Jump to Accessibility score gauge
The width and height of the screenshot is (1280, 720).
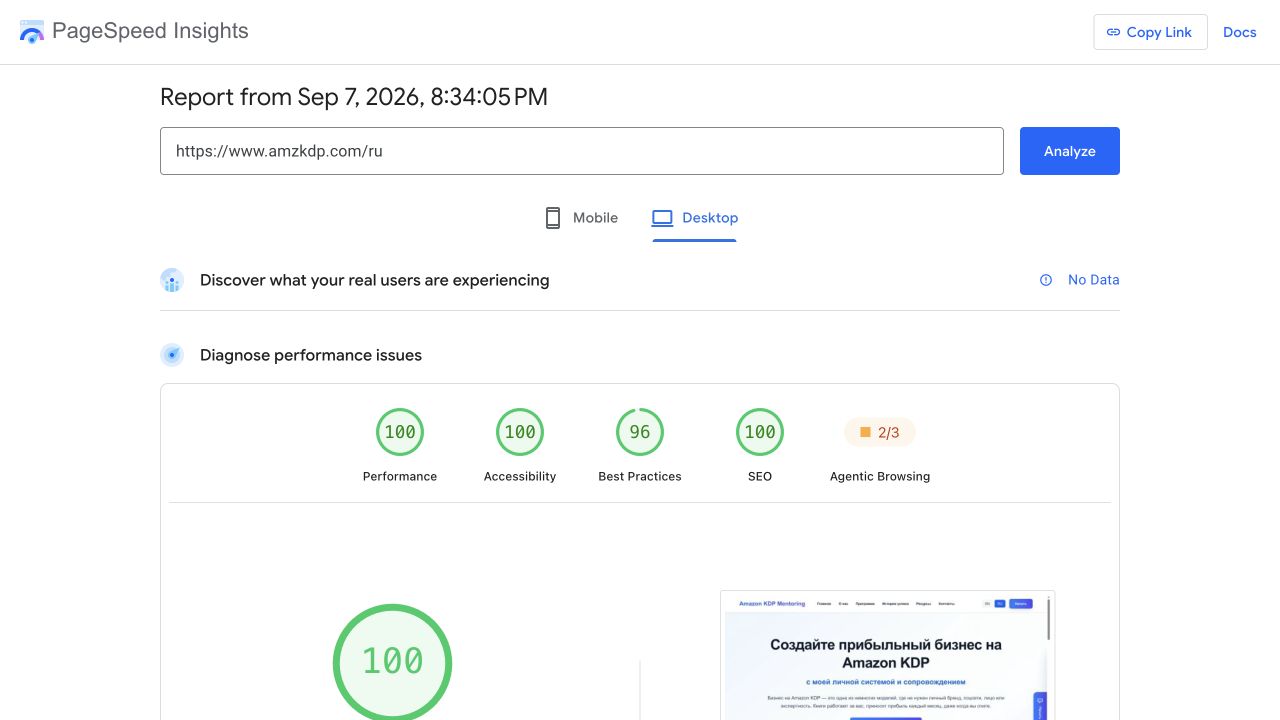(x=520, y=432)
